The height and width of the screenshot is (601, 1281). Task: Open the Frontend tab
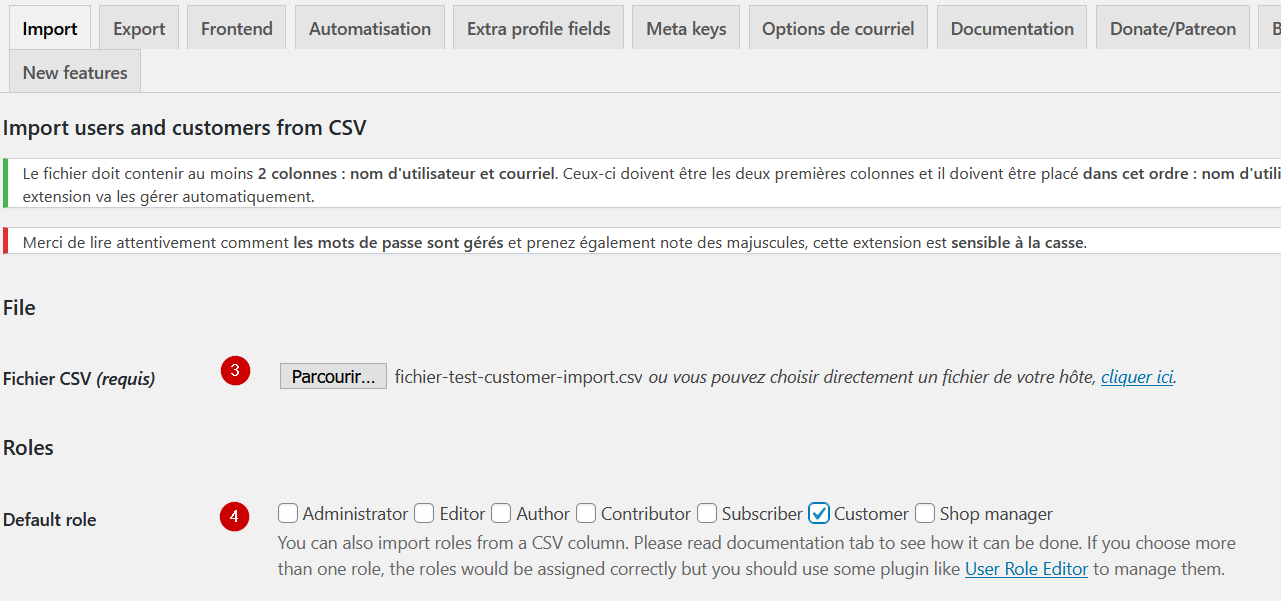237,28
